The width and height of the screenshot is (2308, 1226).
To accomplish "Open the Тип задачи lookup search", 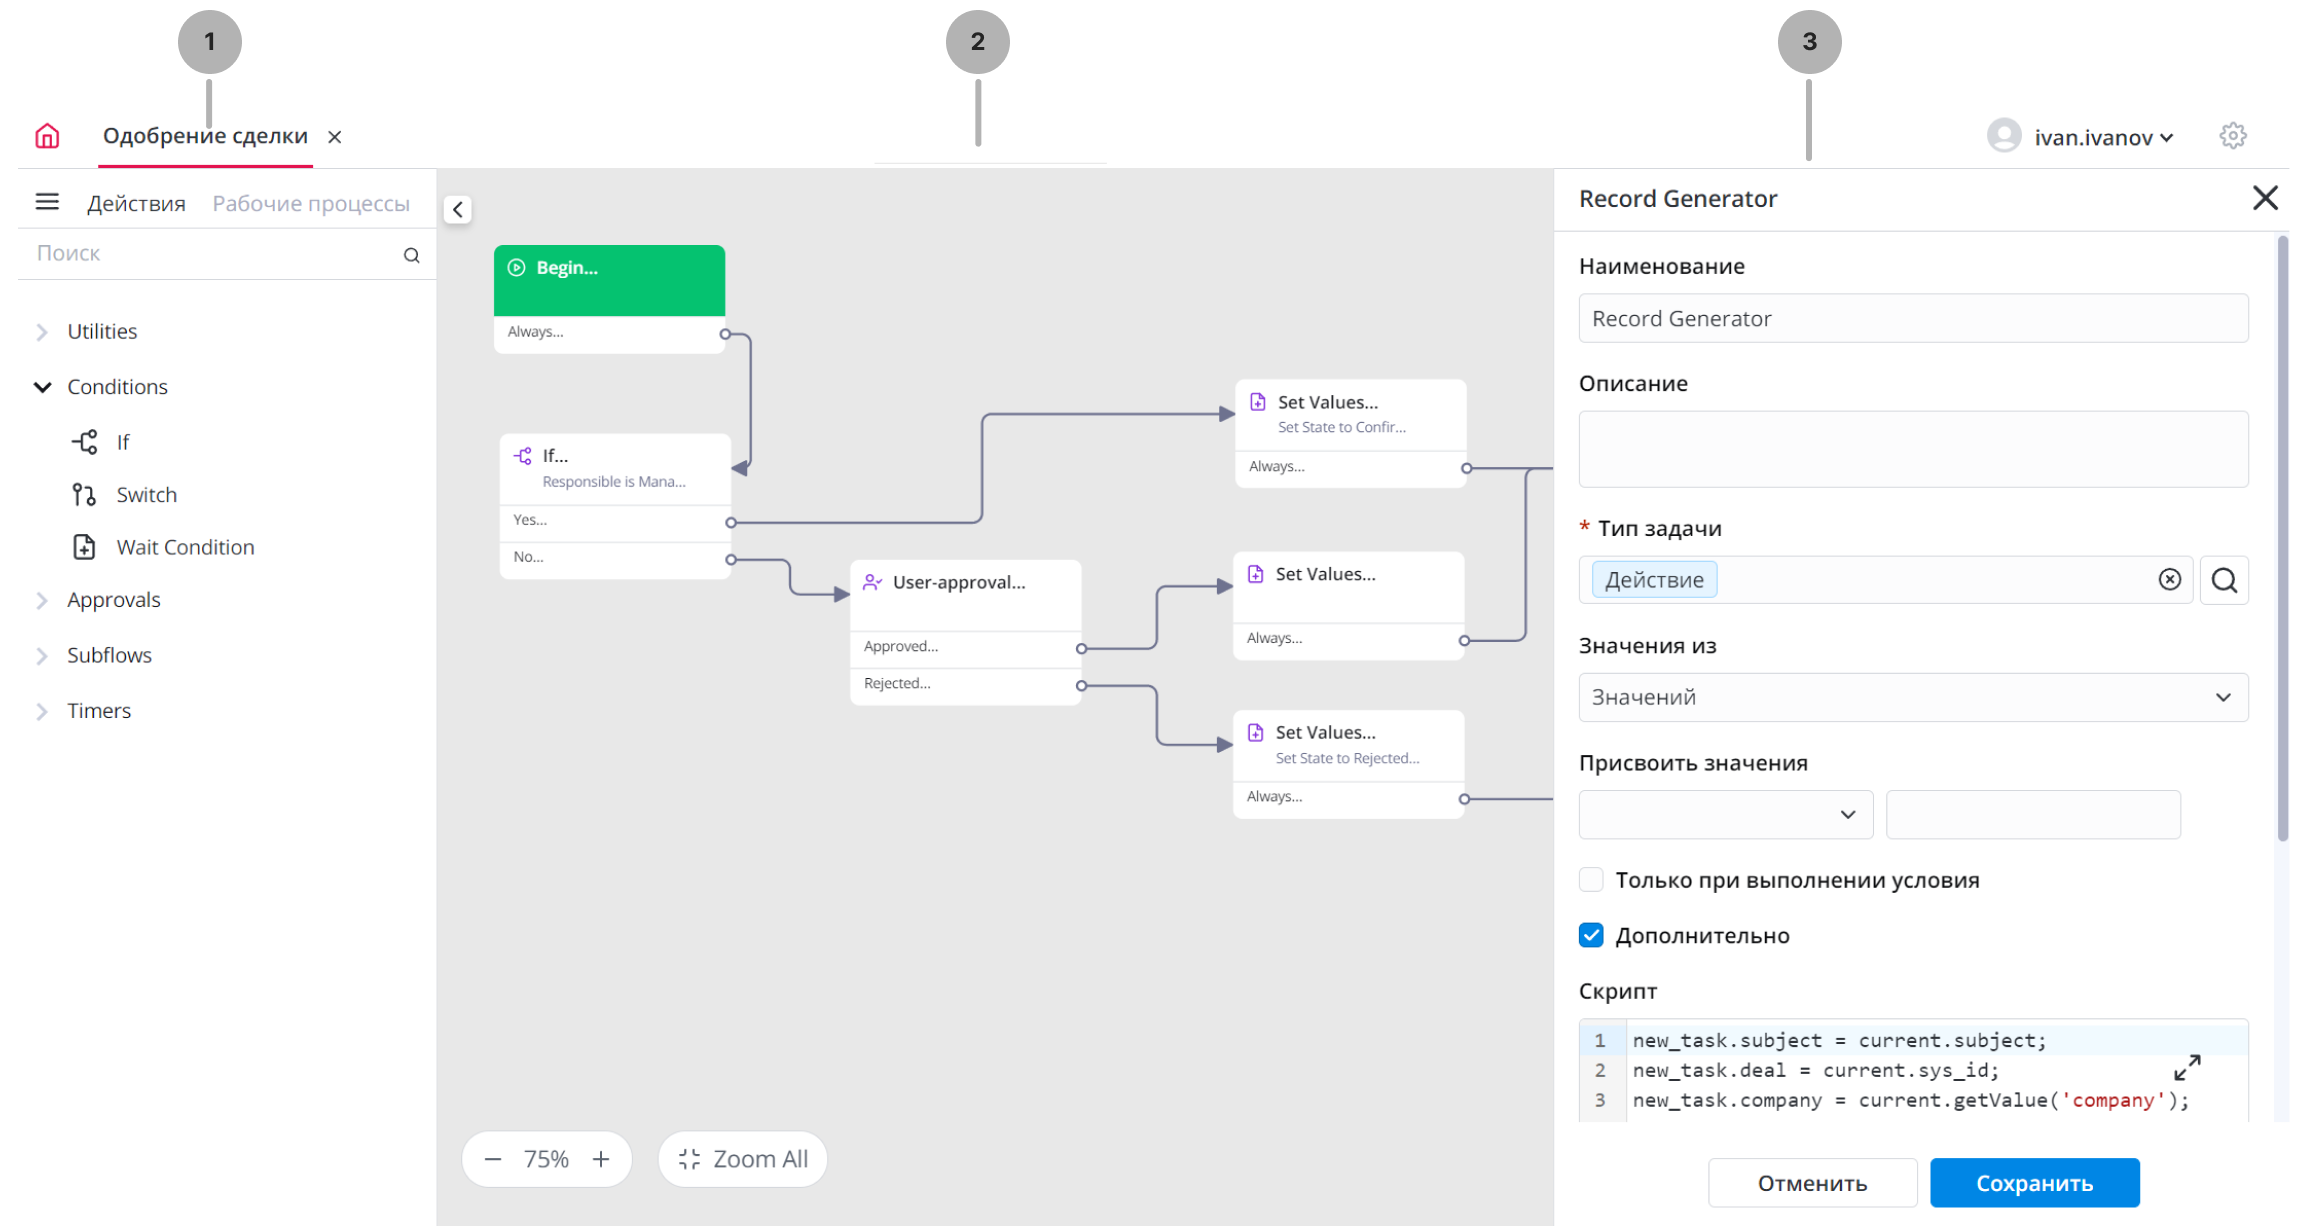I will 2224,580.
